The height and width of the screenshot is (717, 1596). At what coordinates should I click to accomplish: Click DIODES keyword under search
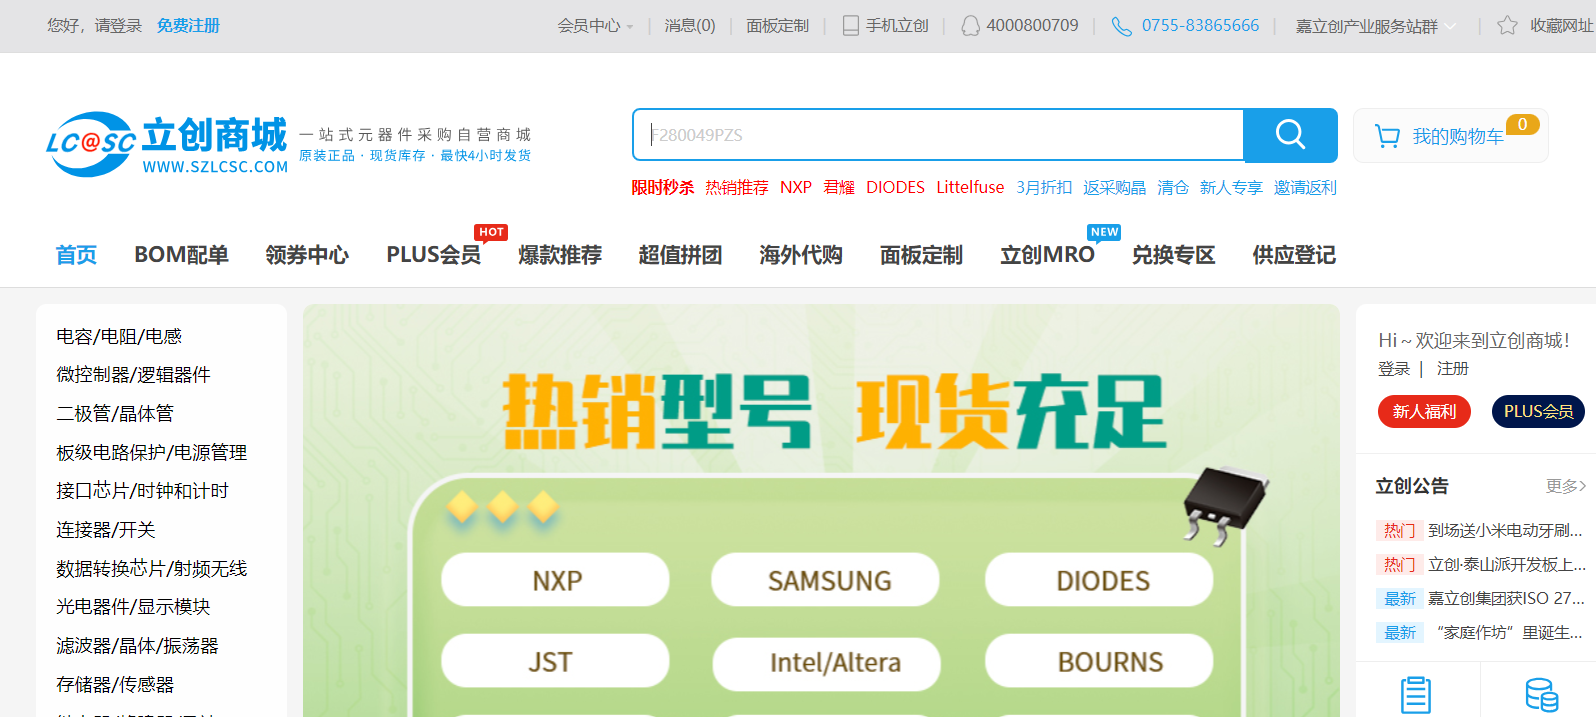click(x=895, y=188)
